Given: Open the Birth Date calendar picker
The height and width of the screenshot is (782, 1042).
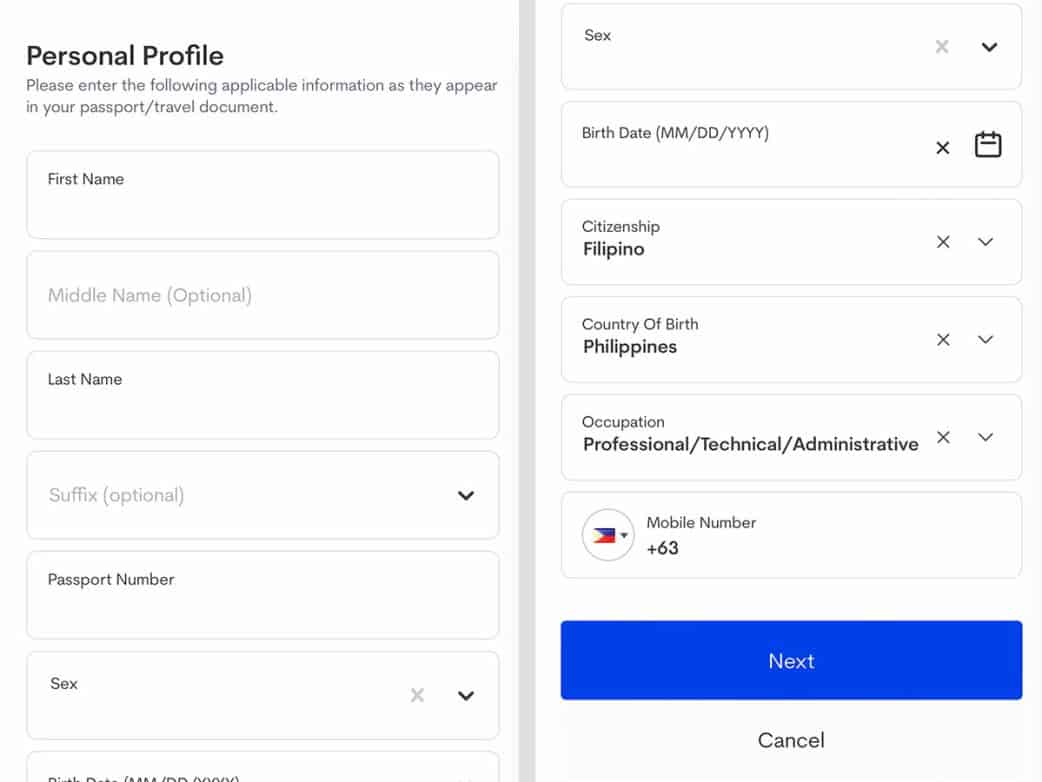Looking at the screenshot, I should click(x=987, y=145).
